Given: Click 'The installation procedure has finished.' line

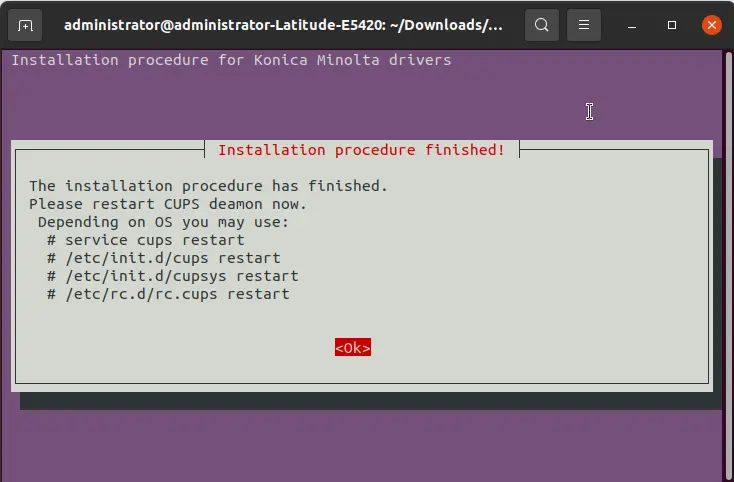Looking at the screenshot, I should 208,186.
